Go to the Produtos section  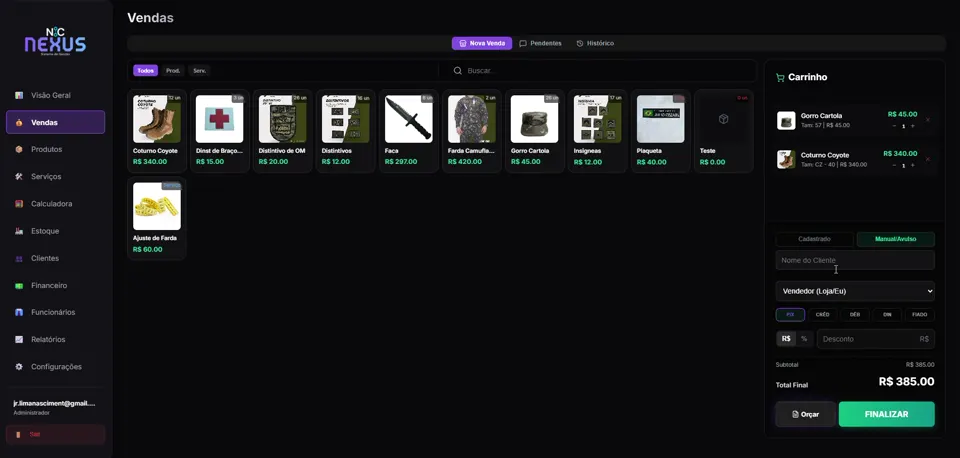[55, 149]
